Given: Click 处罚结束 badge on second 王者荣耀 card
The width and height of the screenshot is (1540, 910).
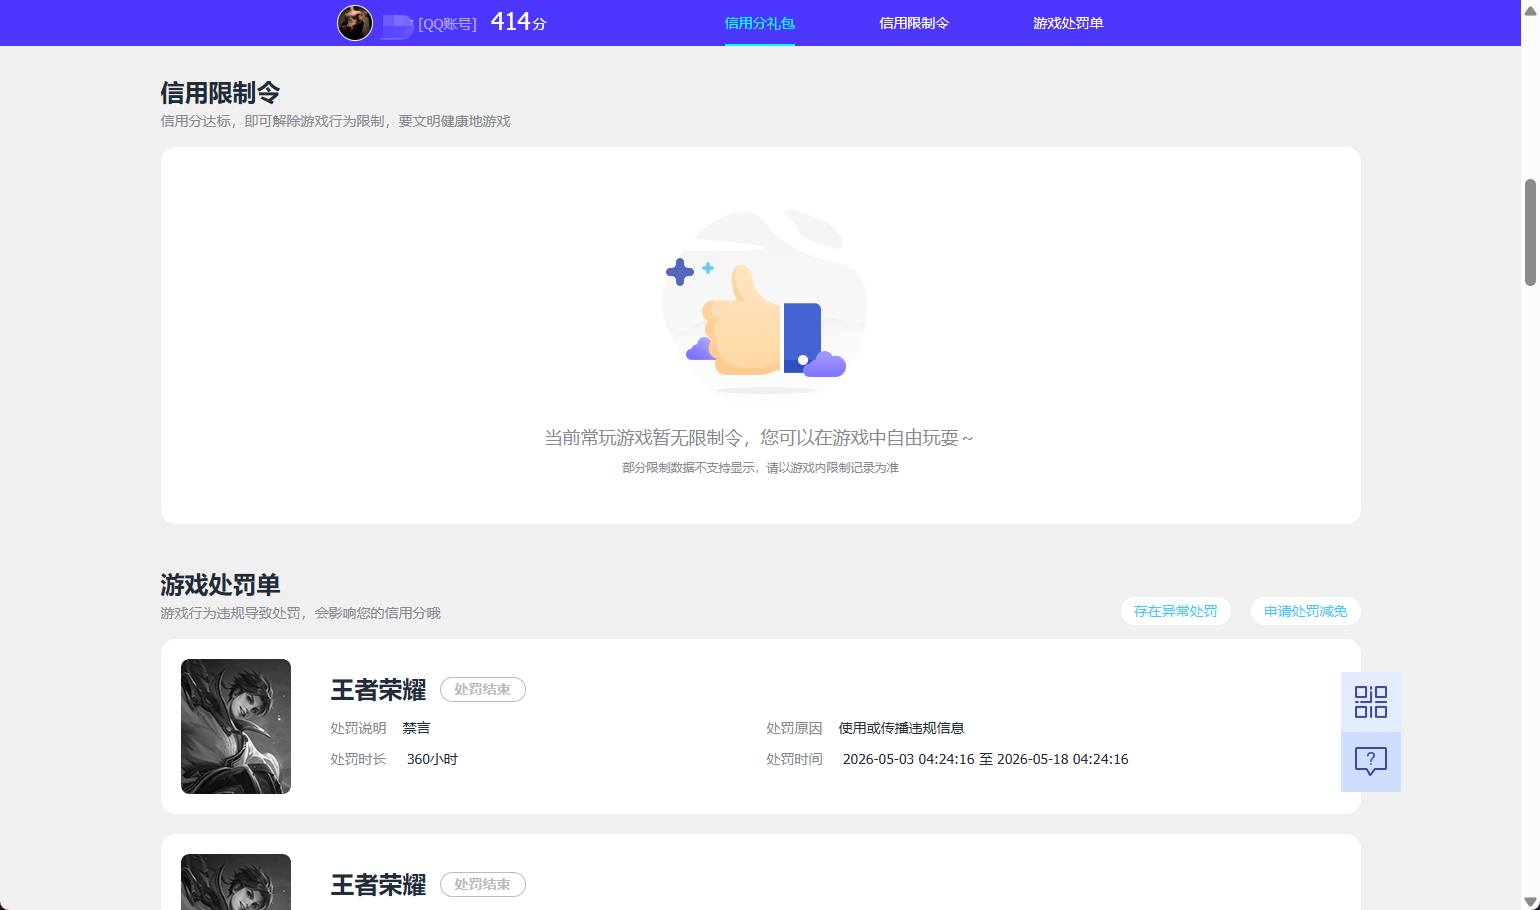Looking at the screenshot, I should tap(482, 884).
